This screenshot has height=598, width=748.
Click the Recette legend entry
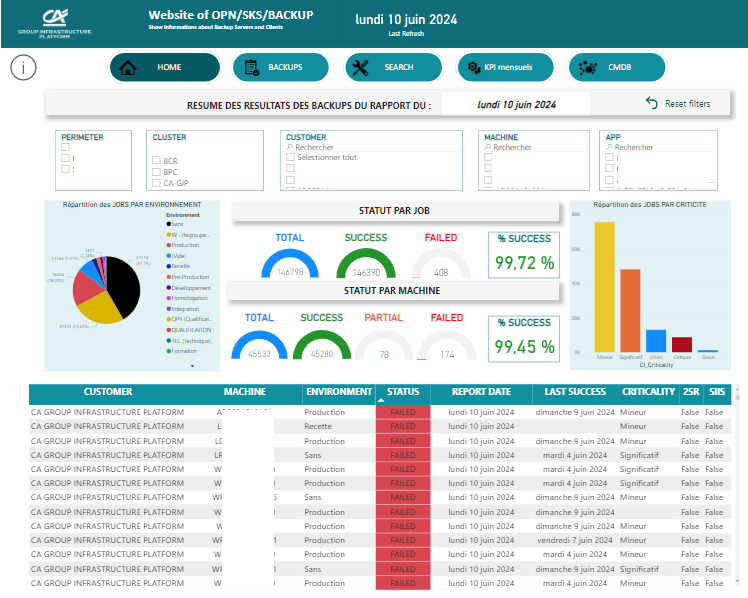pos(178,266)
